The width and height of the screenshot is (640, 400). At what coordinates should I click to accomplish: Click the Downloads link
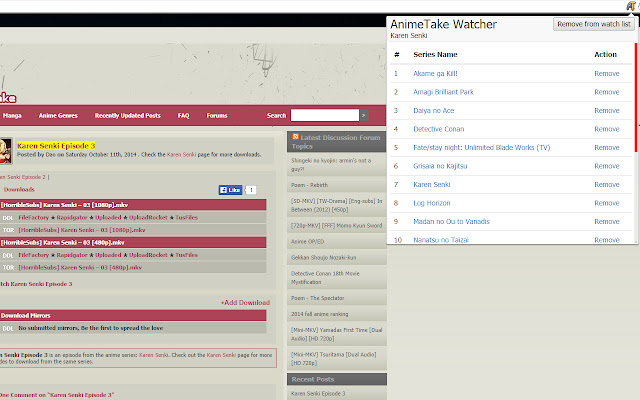19,189
